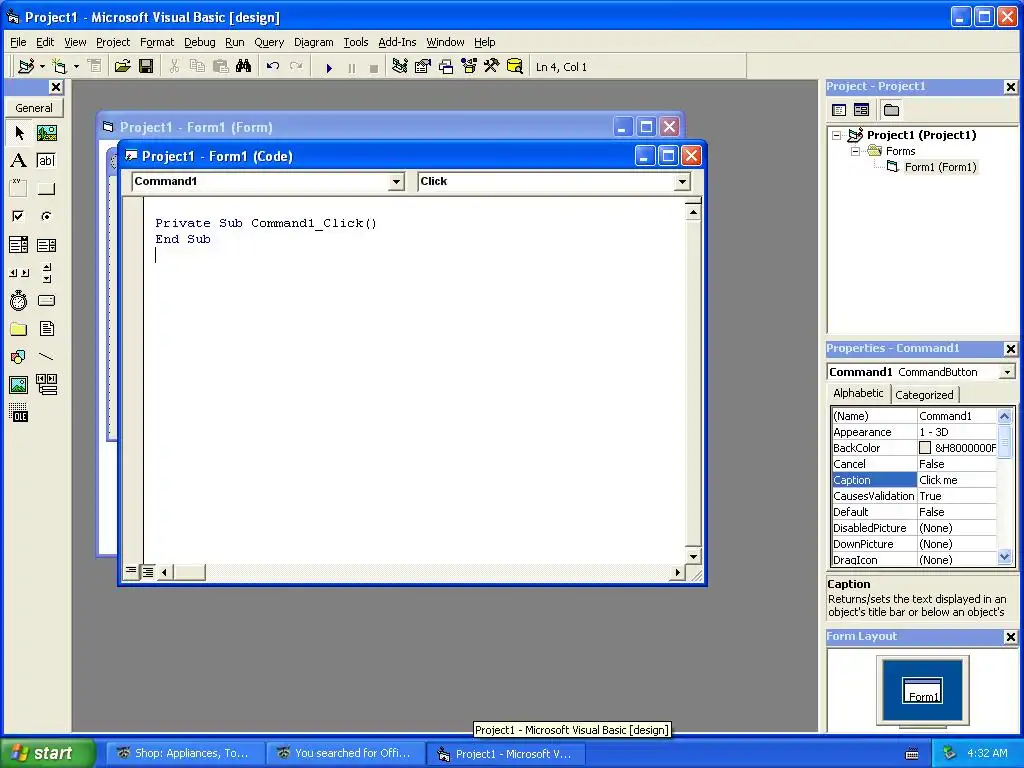This screenshot has width=1024, height=768.
Task: Select the CheckBox control tool
Action: click(19, 216)
